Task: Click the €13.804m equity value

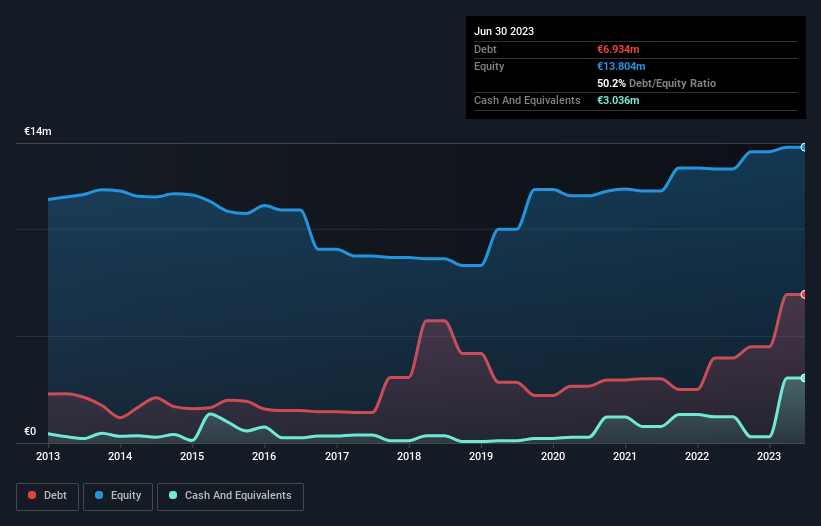Action: [x=621, y=66]
